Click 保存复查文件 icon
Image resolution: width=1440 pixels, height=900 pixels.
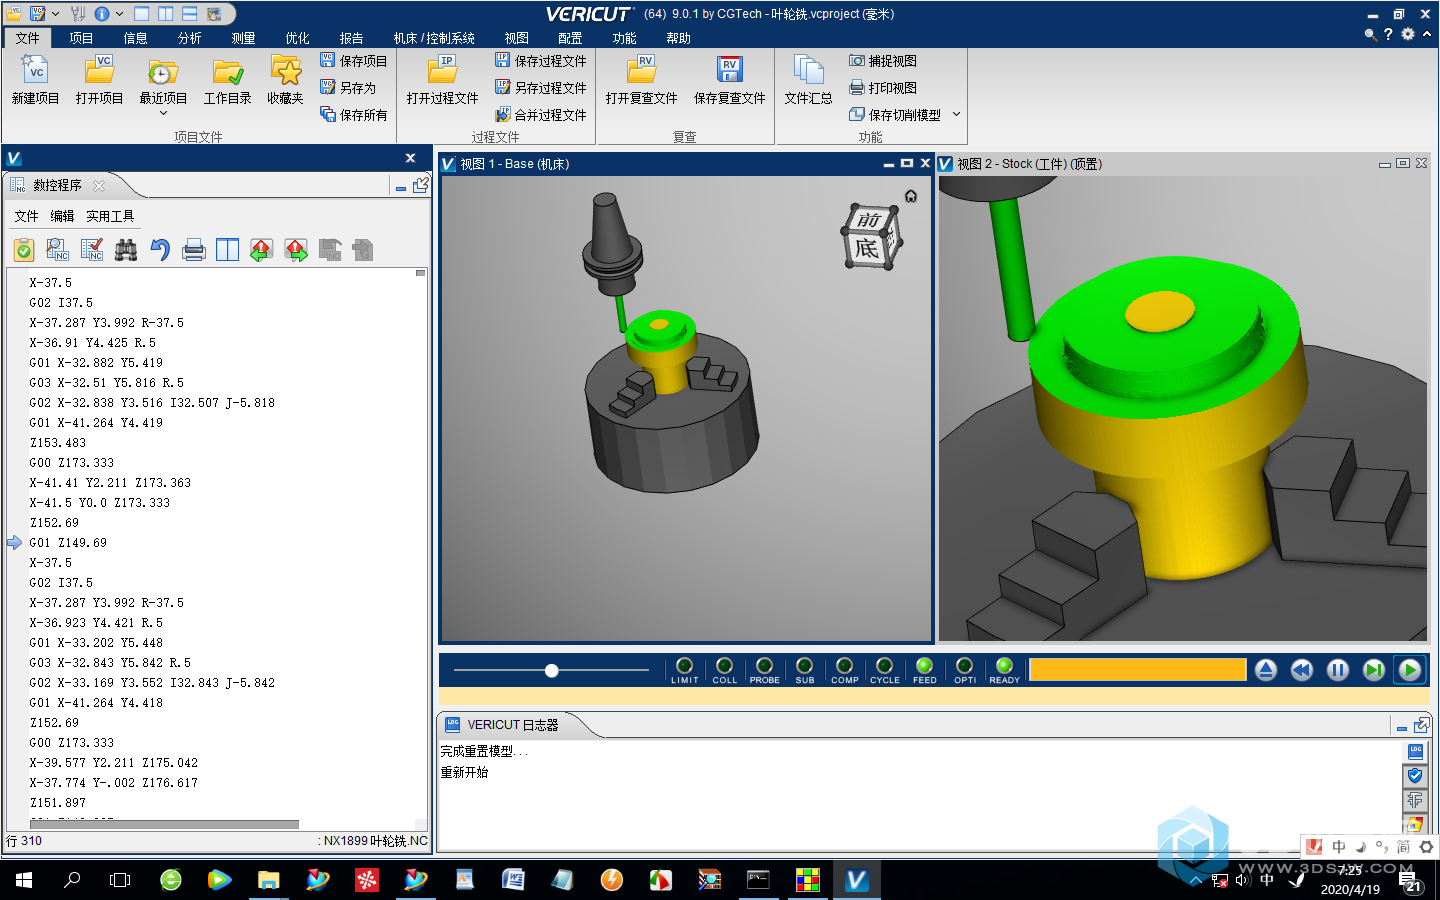[x=729, y=72]
